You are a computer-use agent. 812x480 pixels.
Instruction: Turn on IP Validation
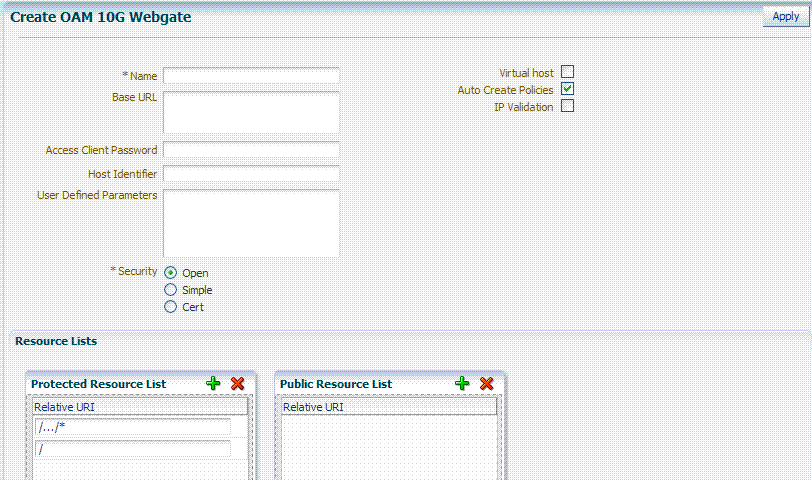(568, 106)
